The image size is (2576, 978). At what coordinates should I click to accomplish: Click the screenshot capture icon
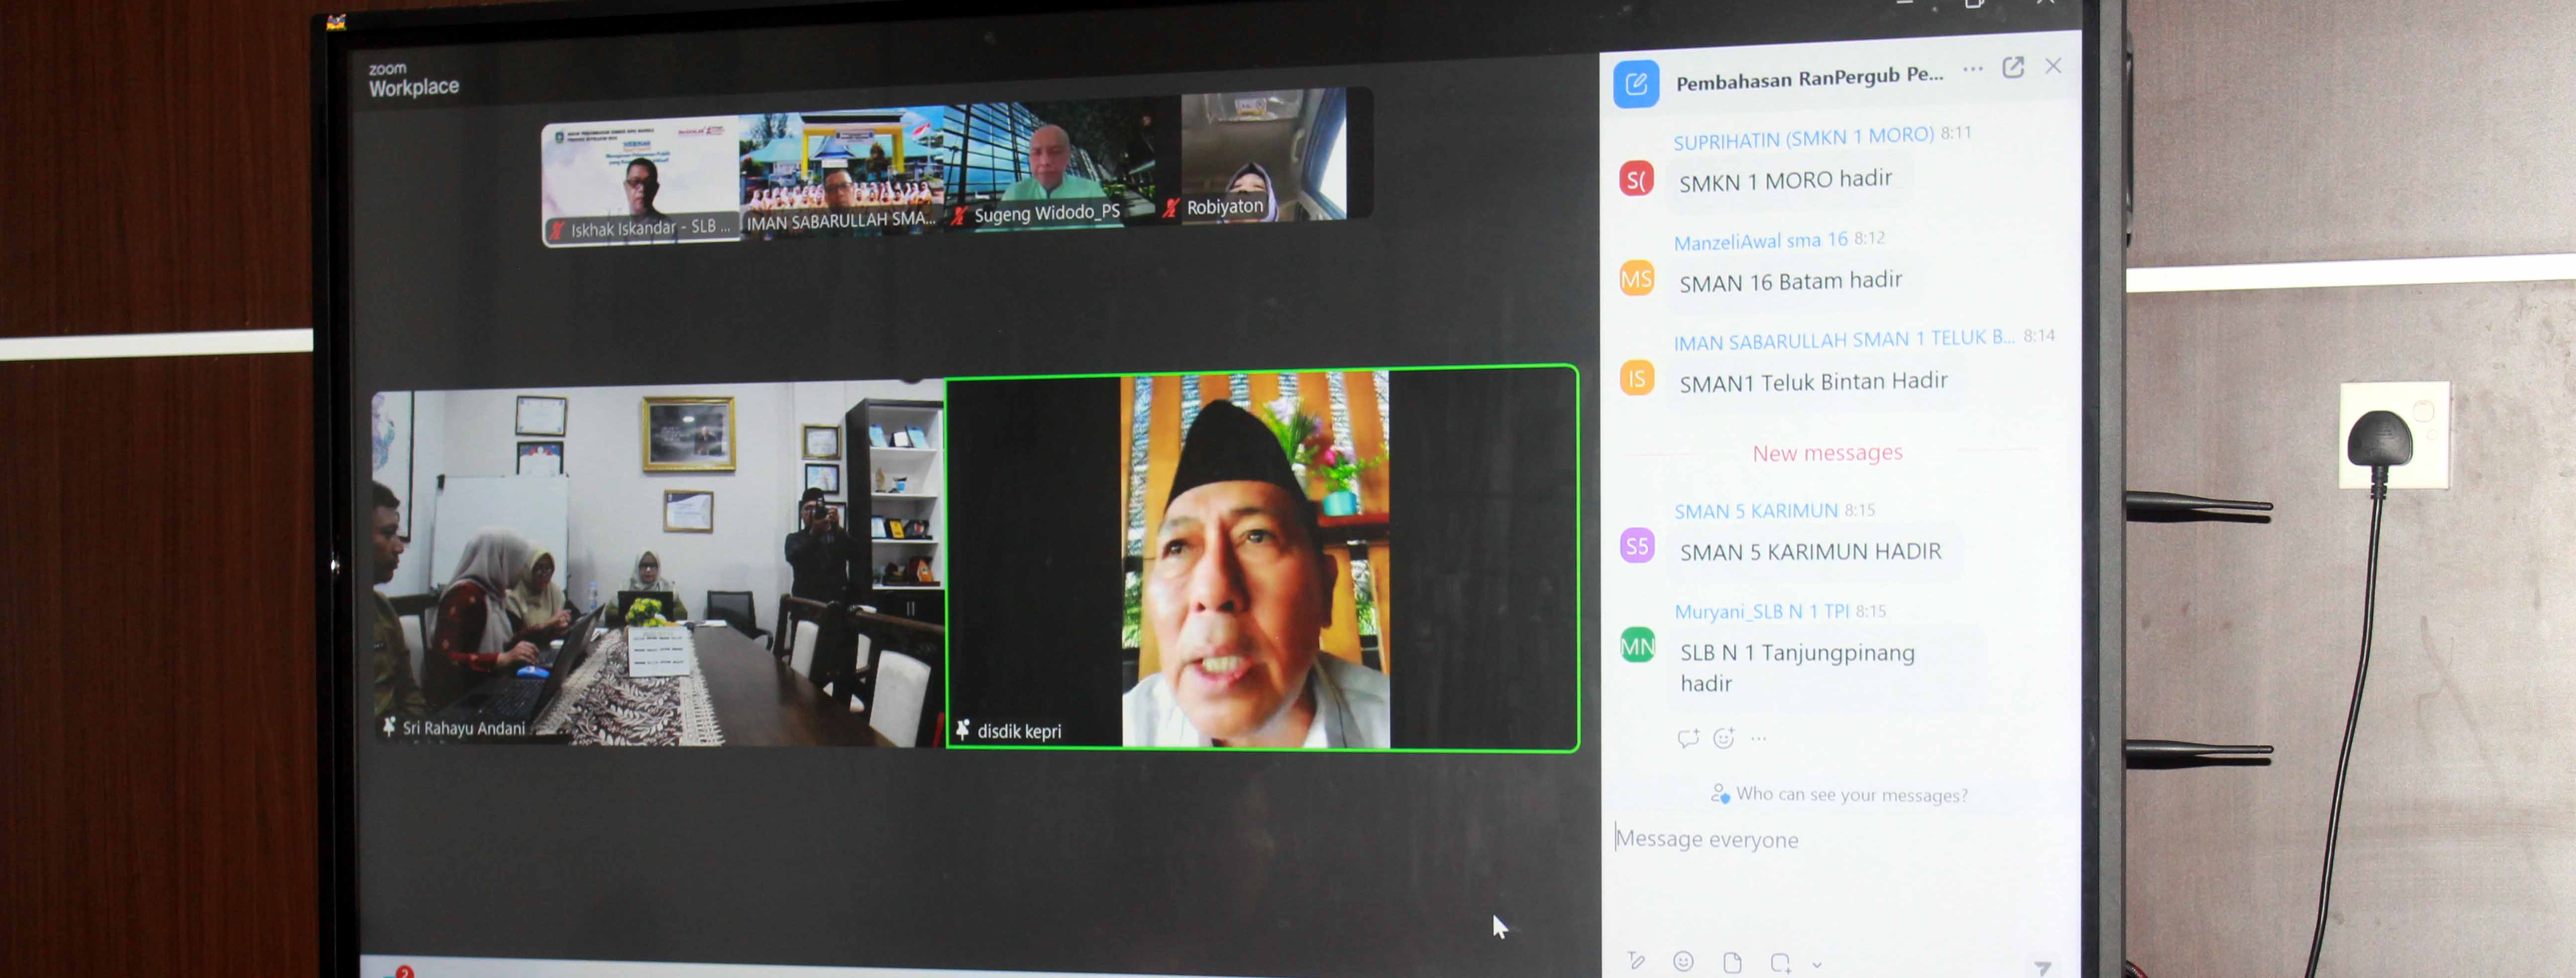tap(1780, 962)
